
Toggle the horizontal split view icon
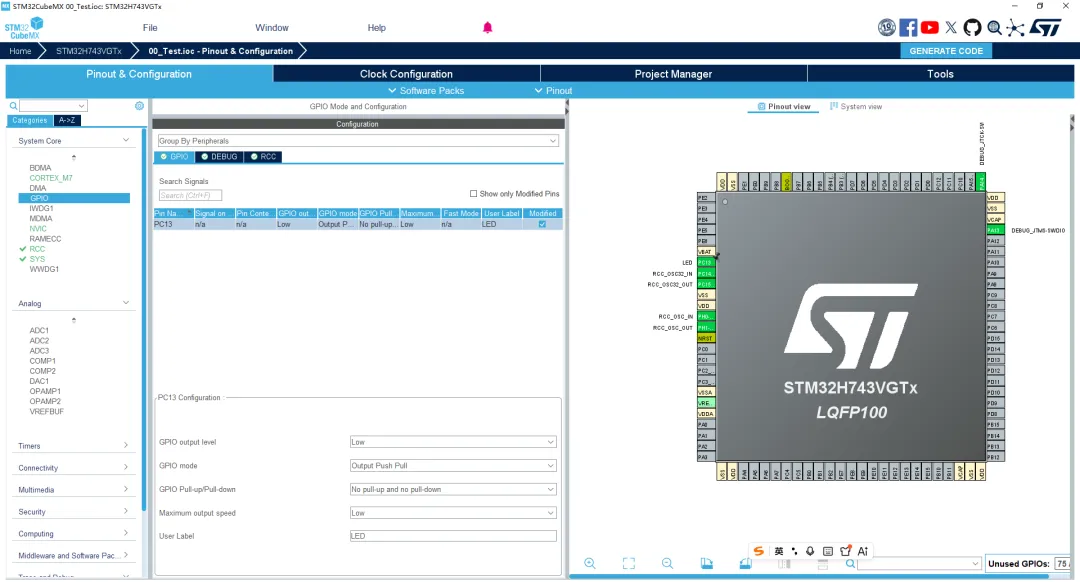[x=822, y=564]
